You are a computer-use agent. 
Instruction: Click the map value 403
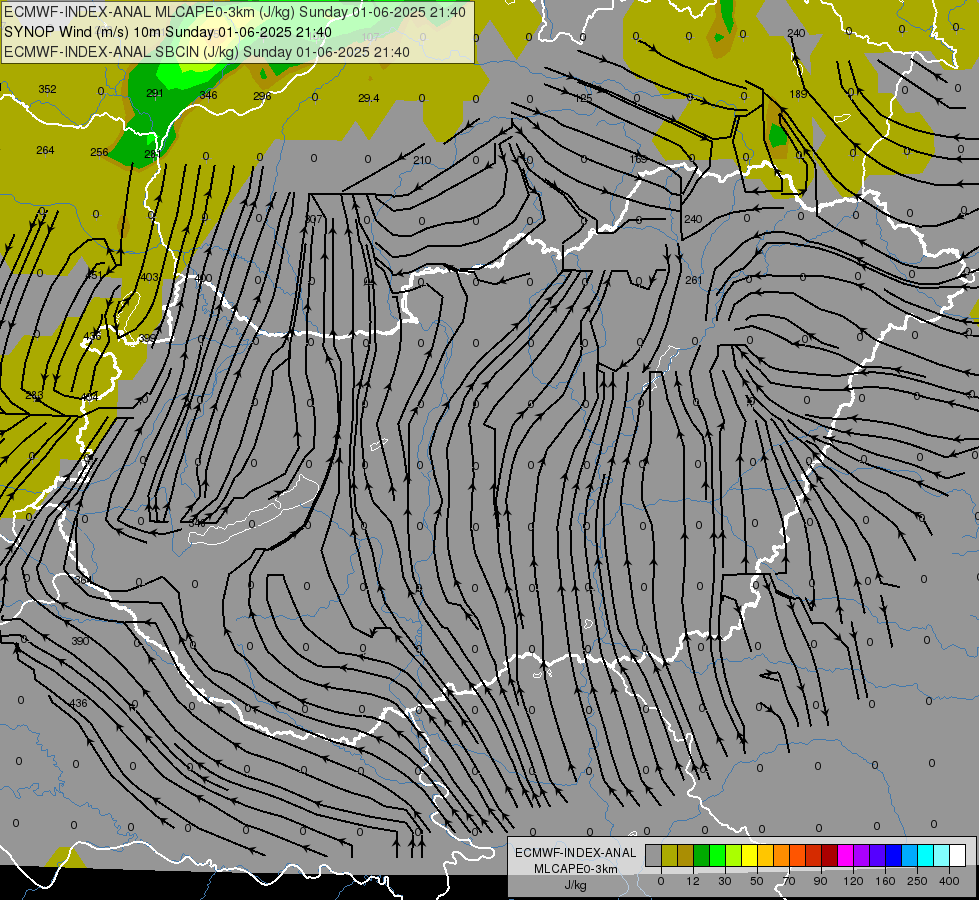(150, 277)
